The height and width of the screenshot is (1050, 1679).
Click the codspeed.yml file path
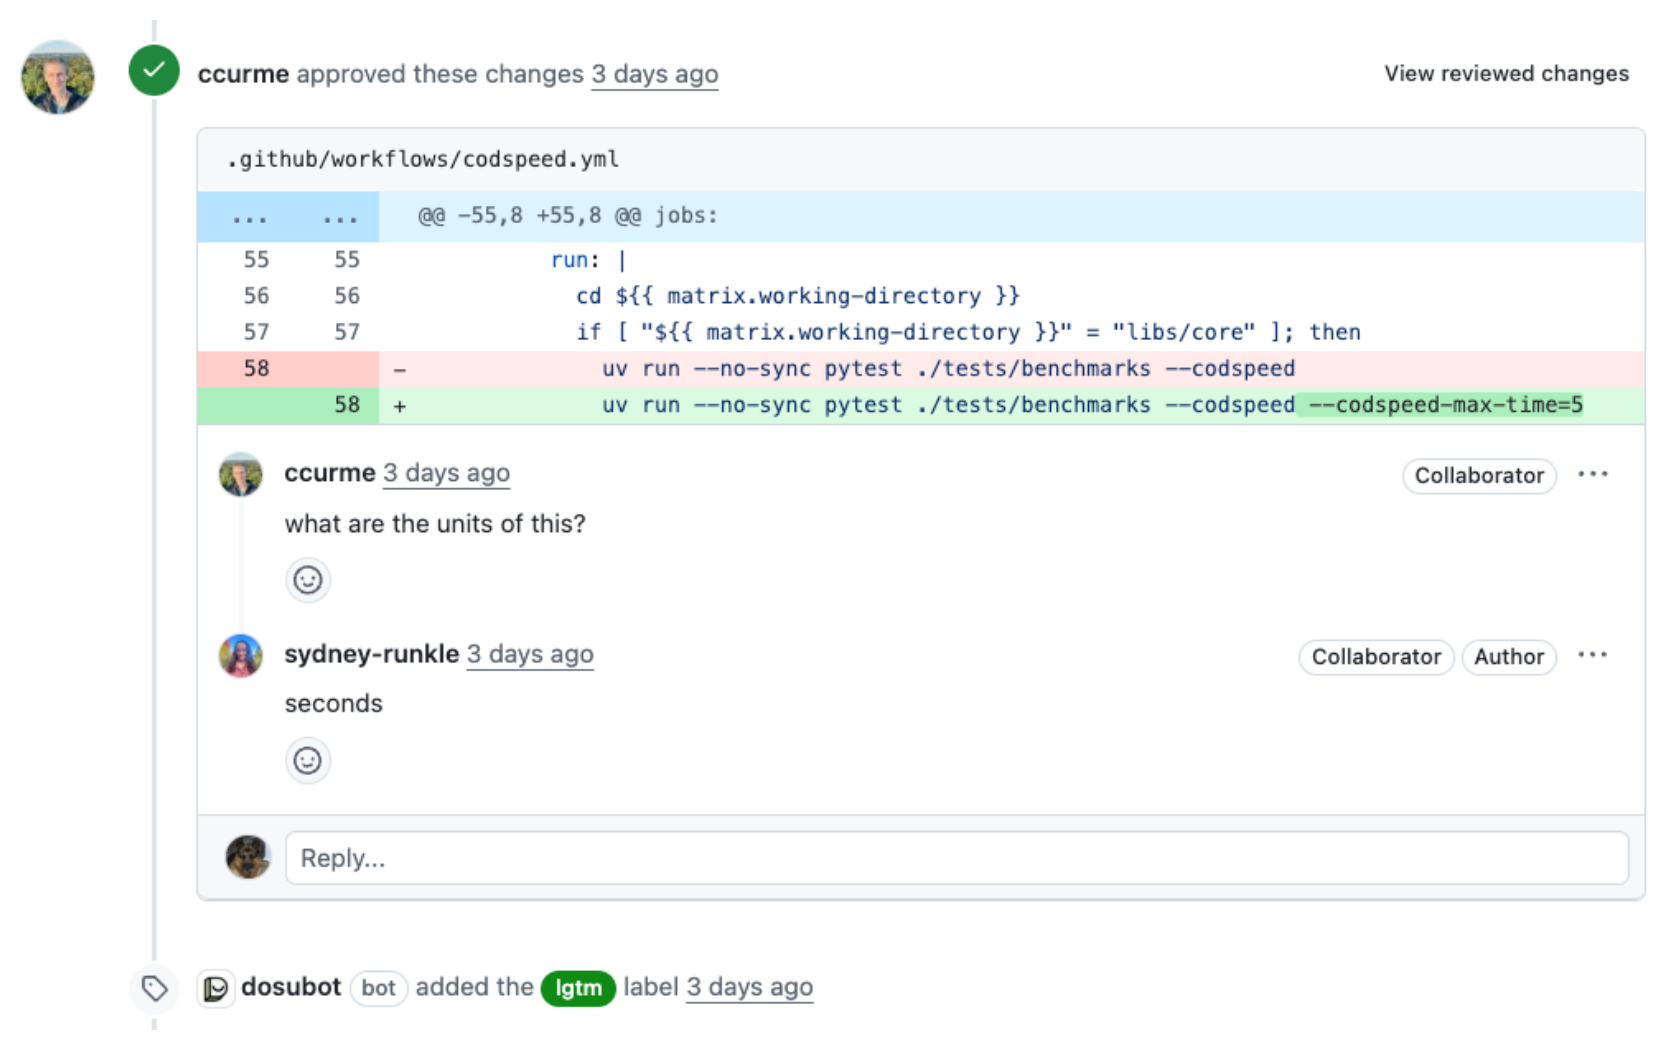pos(422,159)
